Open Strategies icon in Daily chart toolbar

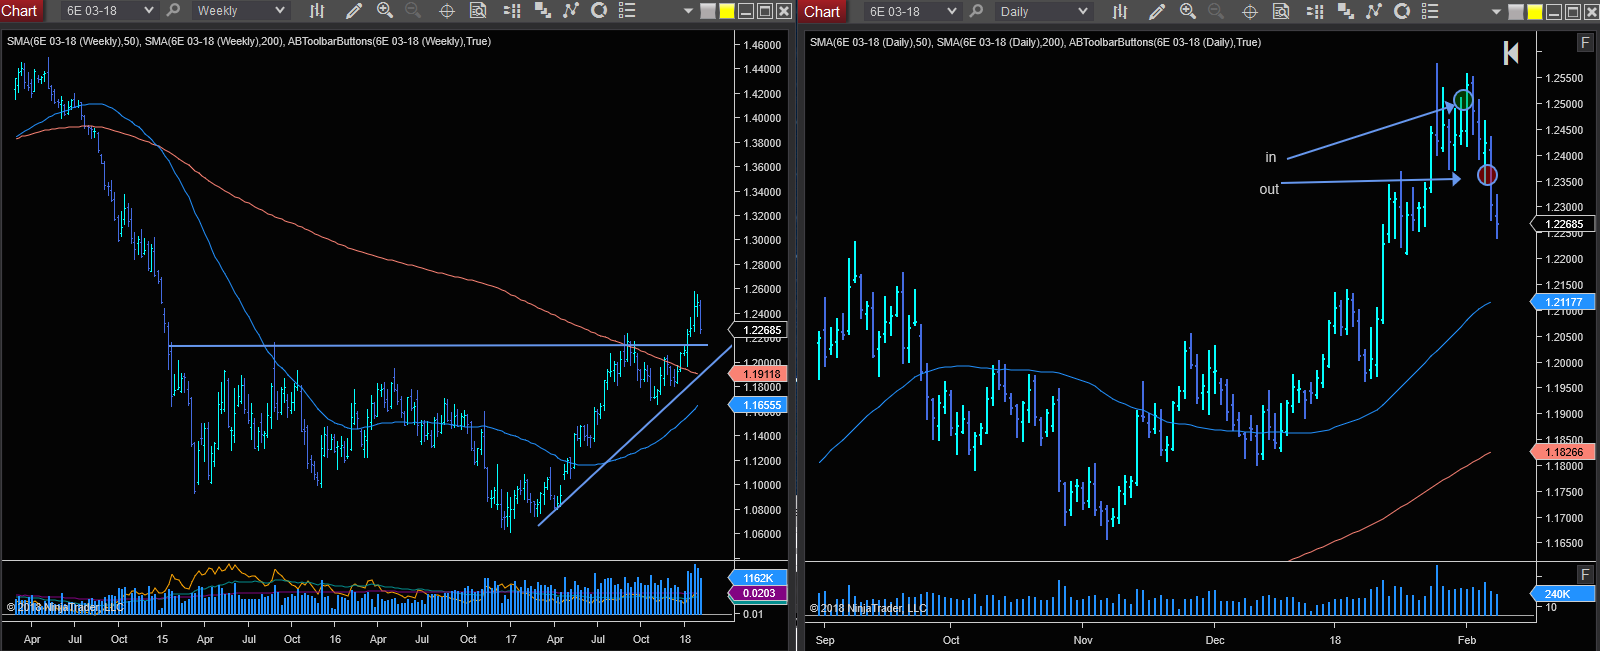pos(1402,11)
